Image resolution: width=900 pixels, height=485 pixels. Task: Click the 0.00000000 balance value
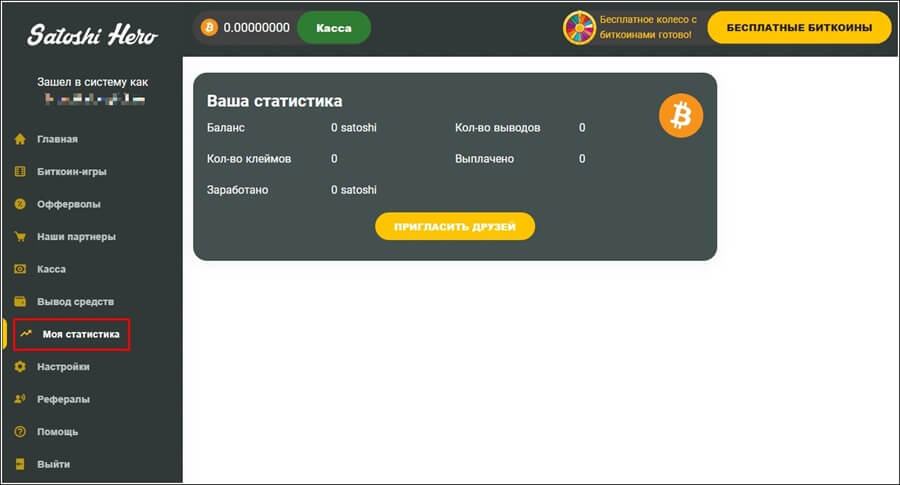(x=257, y=28)
